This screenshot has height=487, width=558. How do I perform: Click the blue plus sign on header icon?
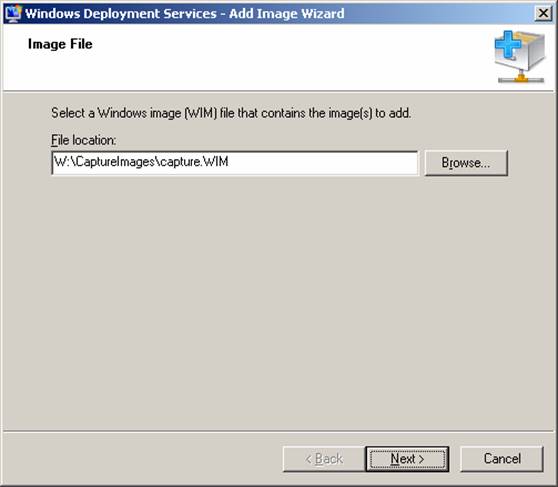tap(507, 45)
